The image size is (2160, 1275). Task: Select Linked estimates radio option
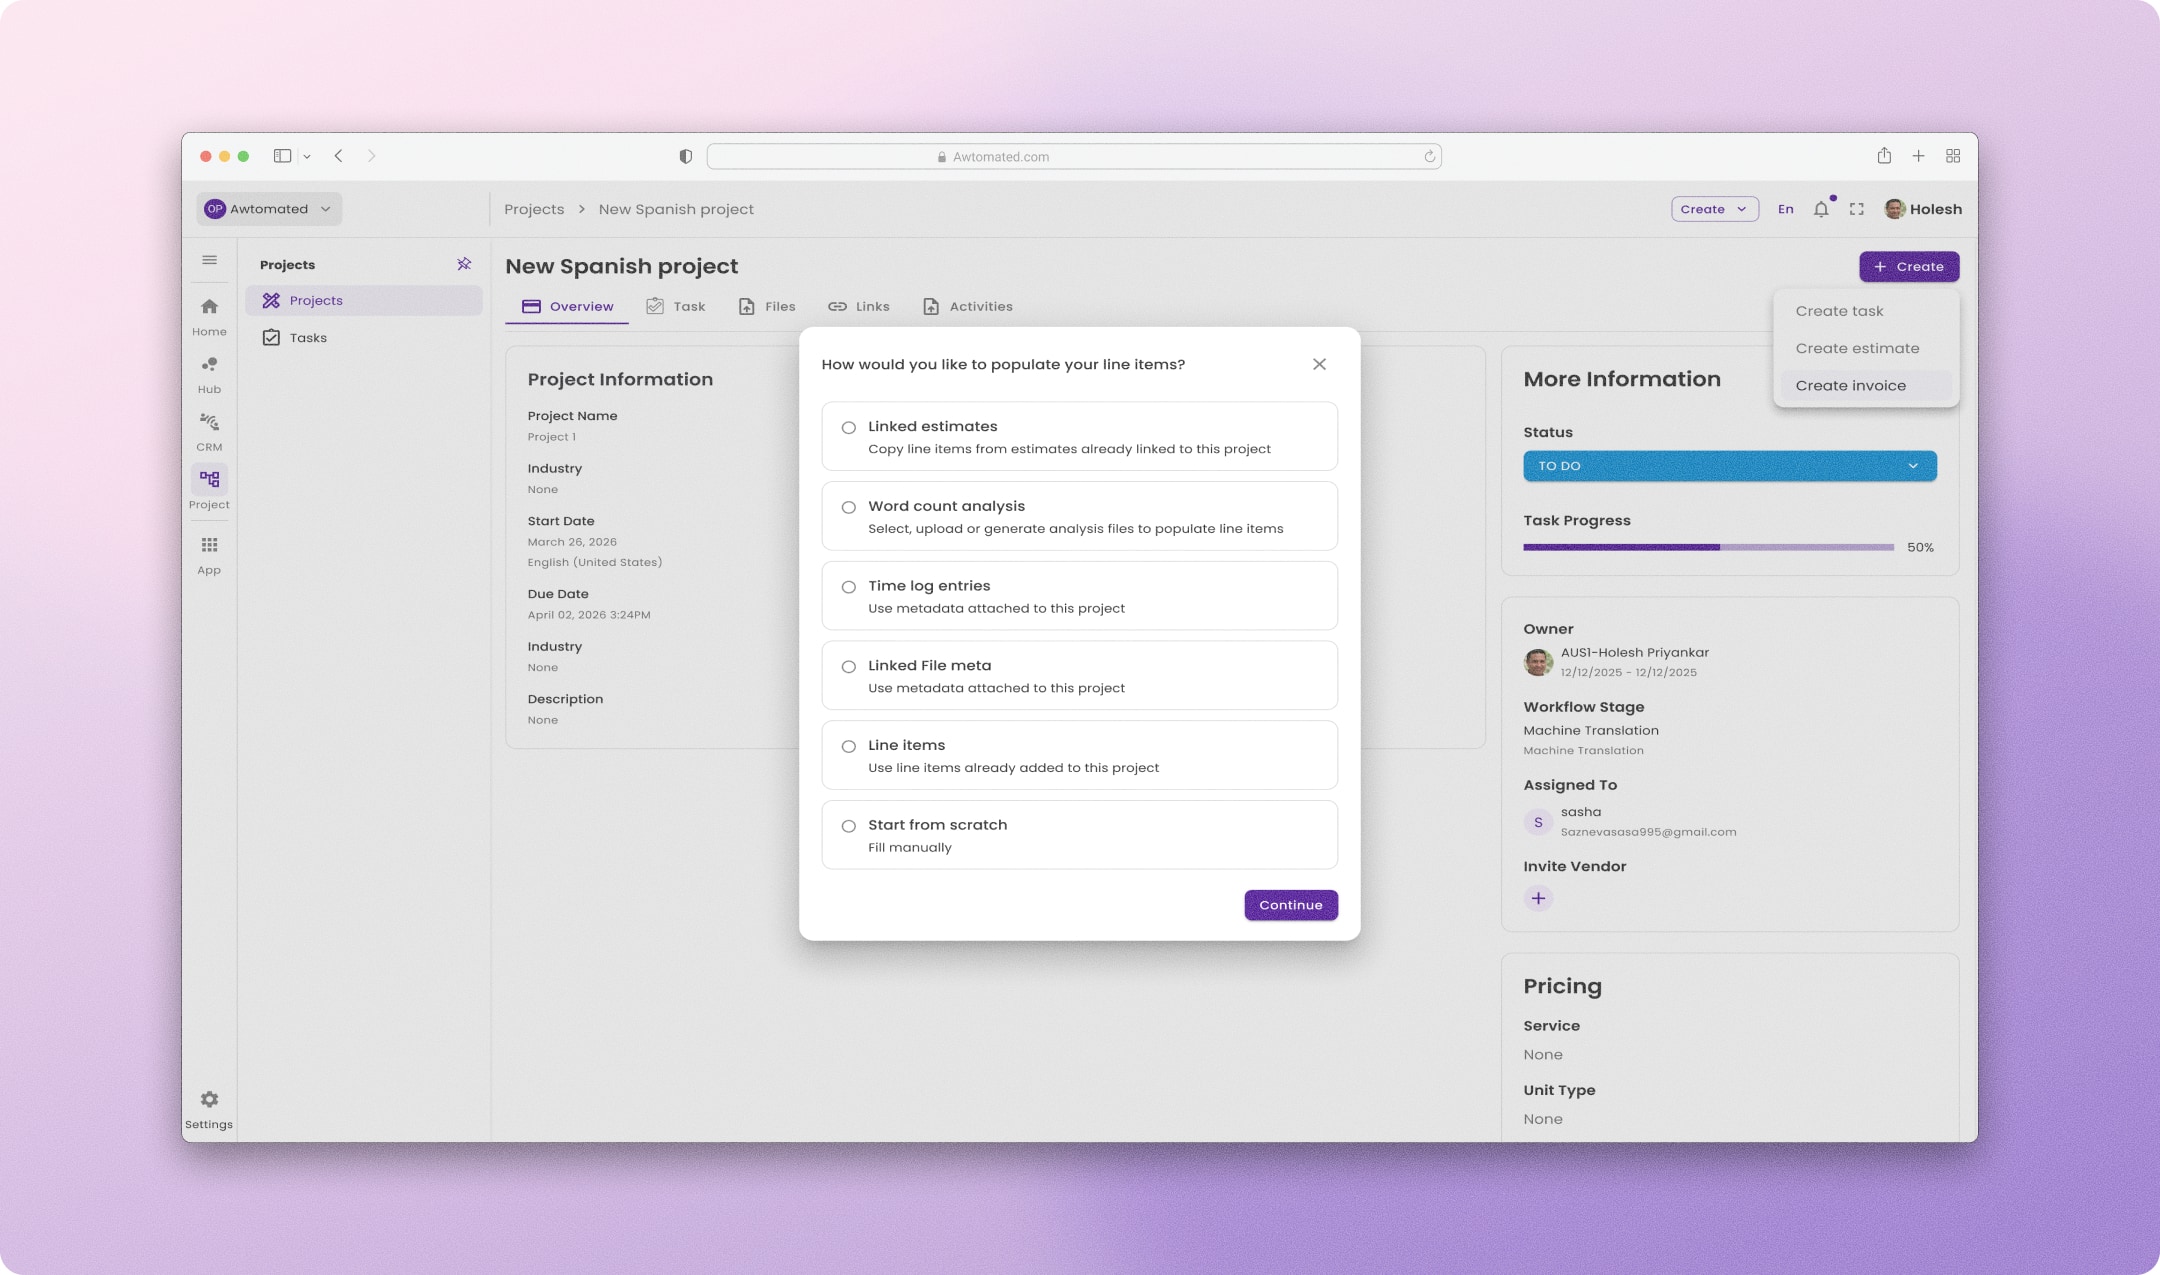pyautogui.click(x=848, y=428)
